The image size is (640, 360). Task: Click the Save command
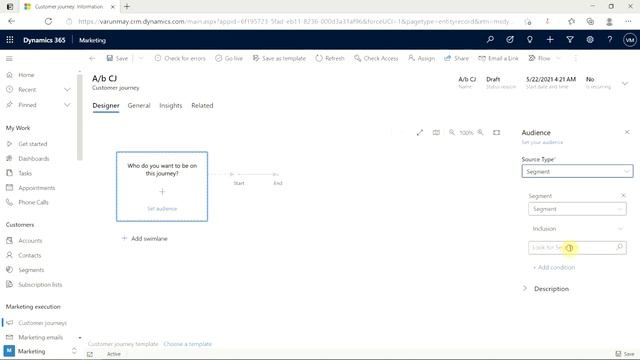[x=118, y=58]
